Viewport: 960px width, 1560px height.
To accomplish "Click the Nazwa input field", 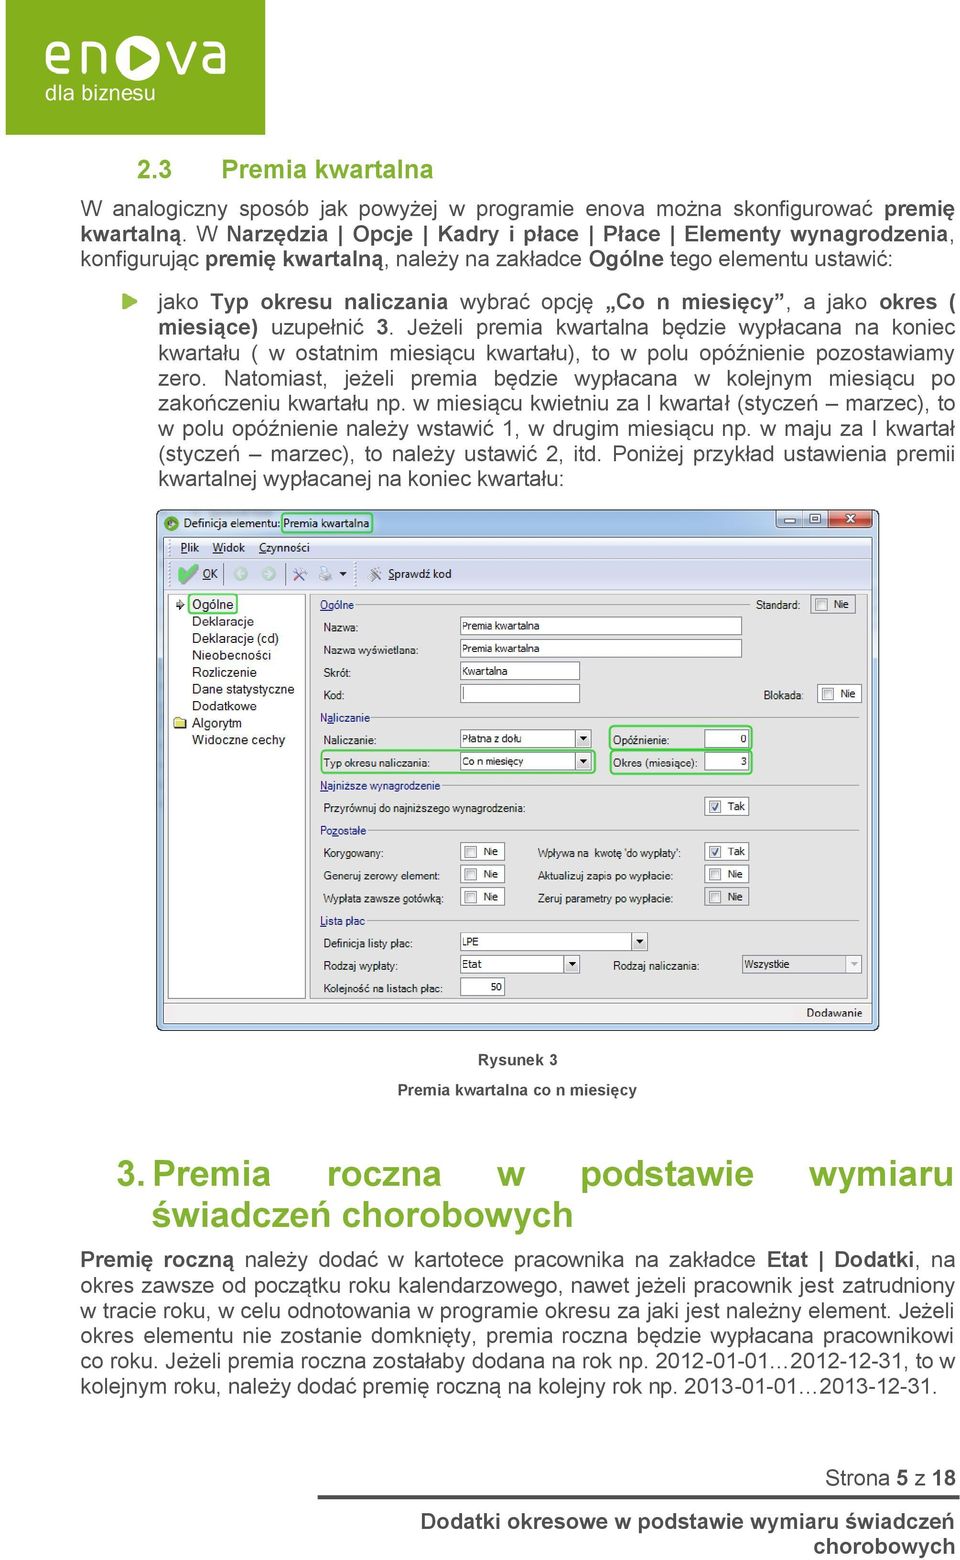I will pyautogui.click(x=600, y=626).
